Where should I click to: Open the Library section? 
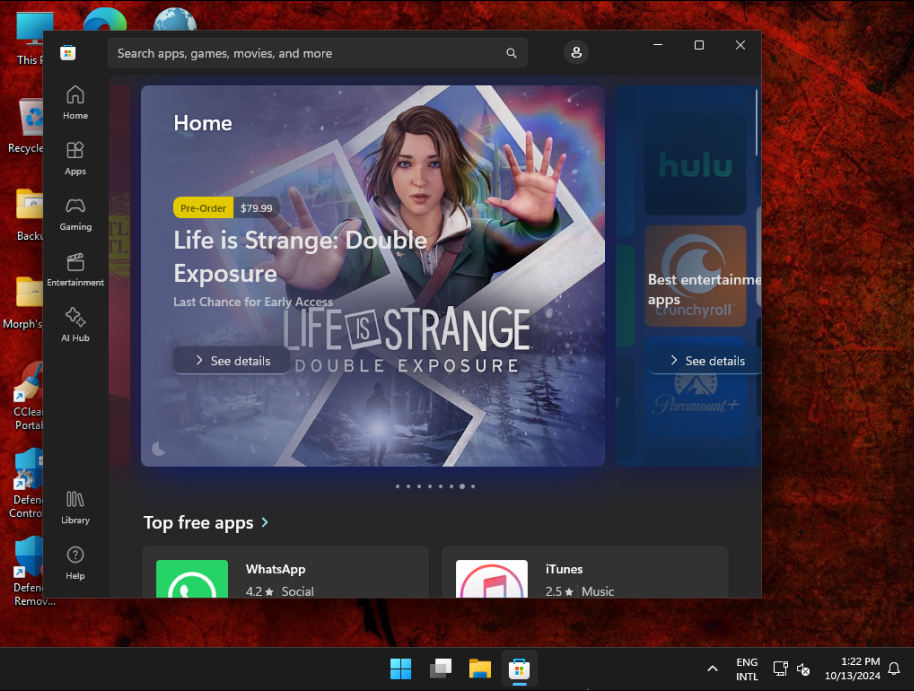point(75,507)
